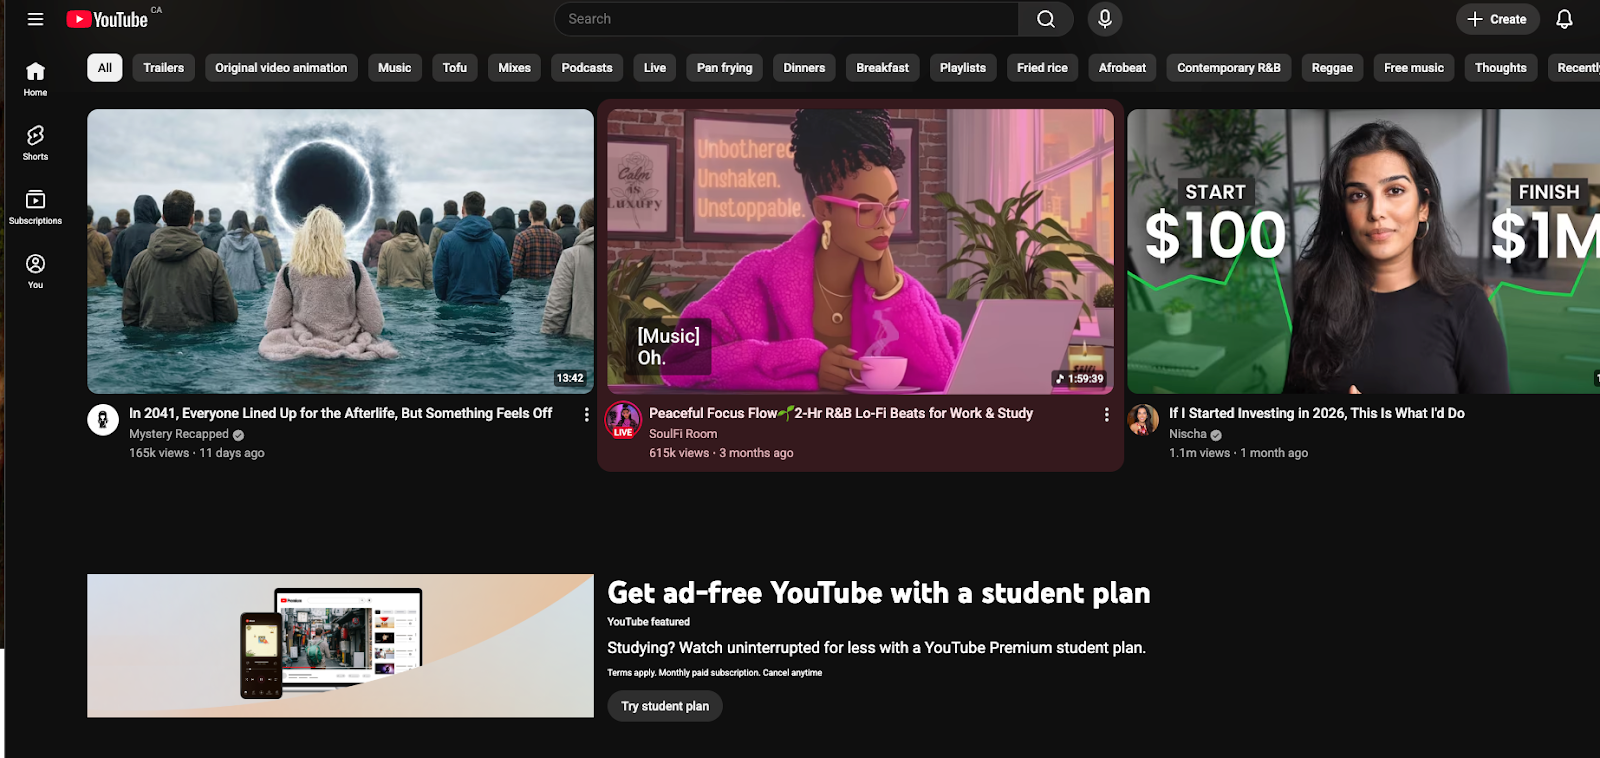Image resolution: width=1600 pixels, height=758 pixels.
Task: Open Nischa channel avatar
Action: tap(1143, 420)
